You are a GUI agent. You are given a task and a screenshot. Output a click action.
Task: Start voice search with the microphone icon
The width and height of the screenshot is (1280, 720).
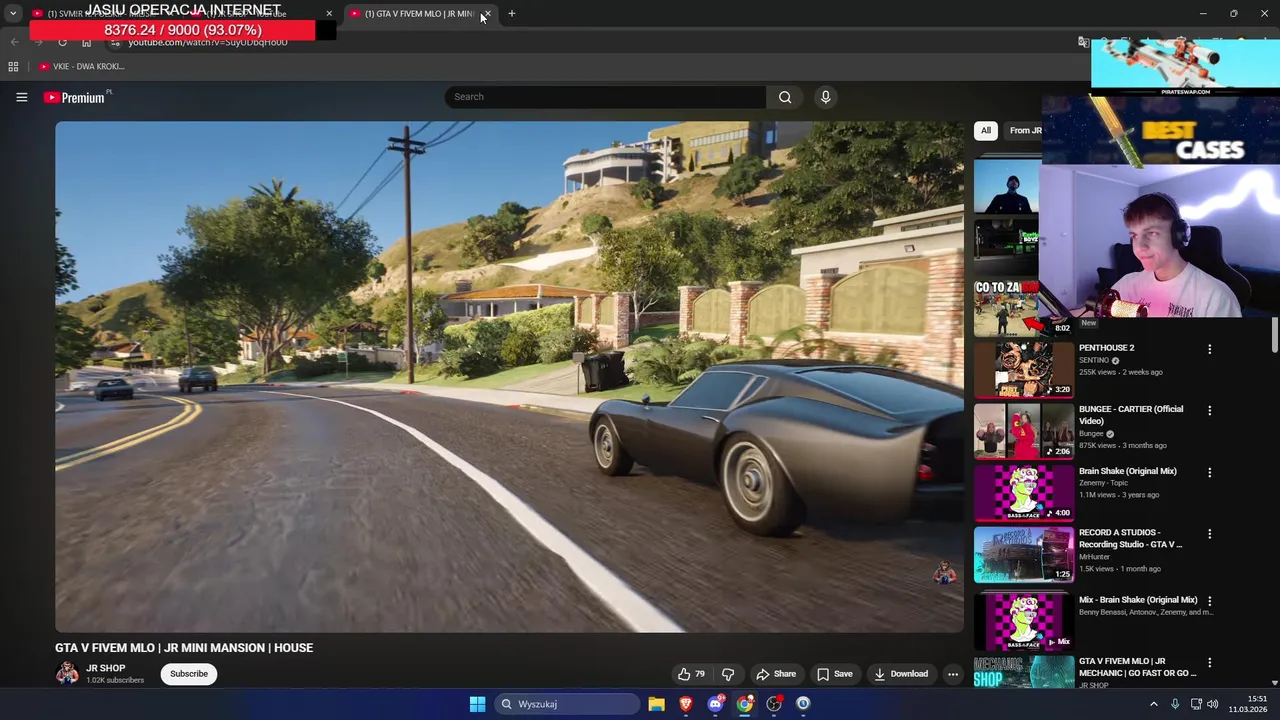(x=825, y=97)
